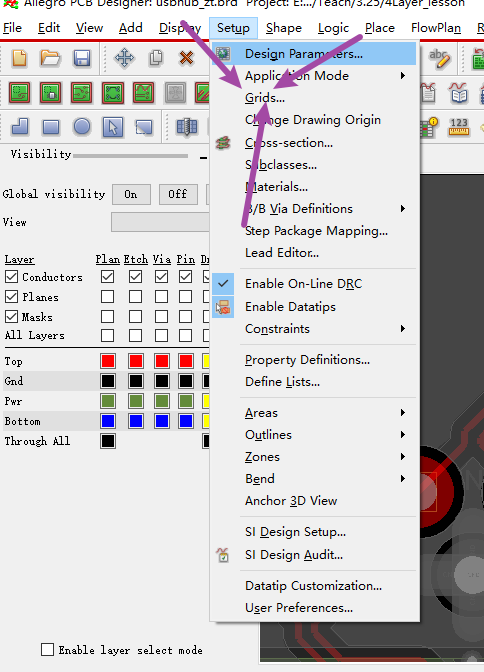Click the 123 ruler measure icon
Viewport: 484px width, 672px height.
click(x=459, y=127)
